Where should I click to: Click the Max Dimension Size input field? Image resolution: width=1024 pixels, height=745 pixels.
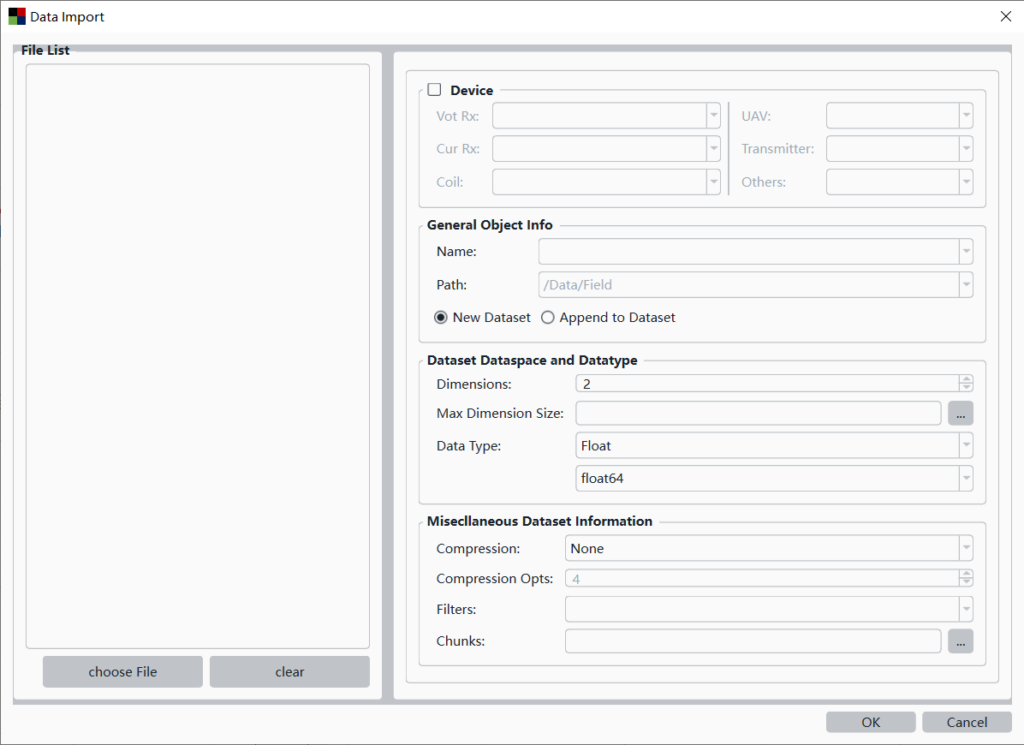[758, 413]
